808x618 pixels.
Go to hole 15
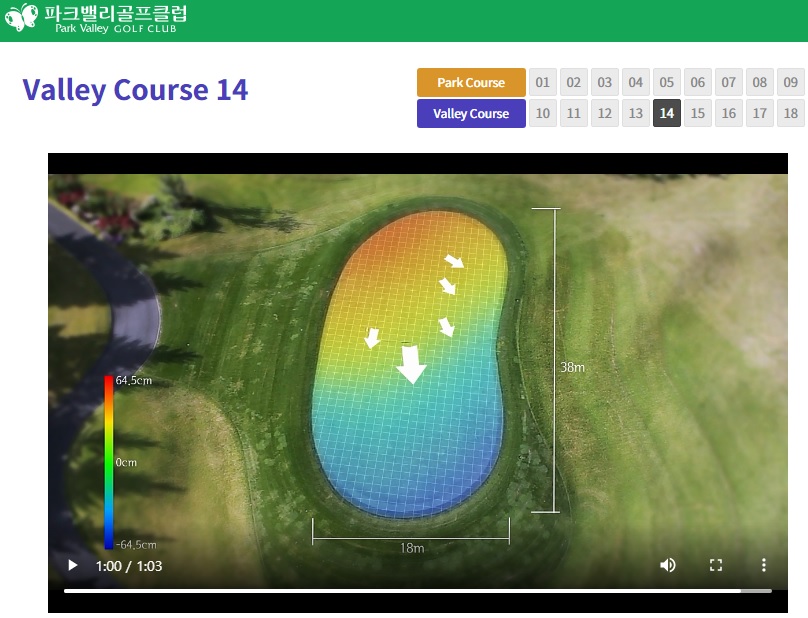point(698,113)
